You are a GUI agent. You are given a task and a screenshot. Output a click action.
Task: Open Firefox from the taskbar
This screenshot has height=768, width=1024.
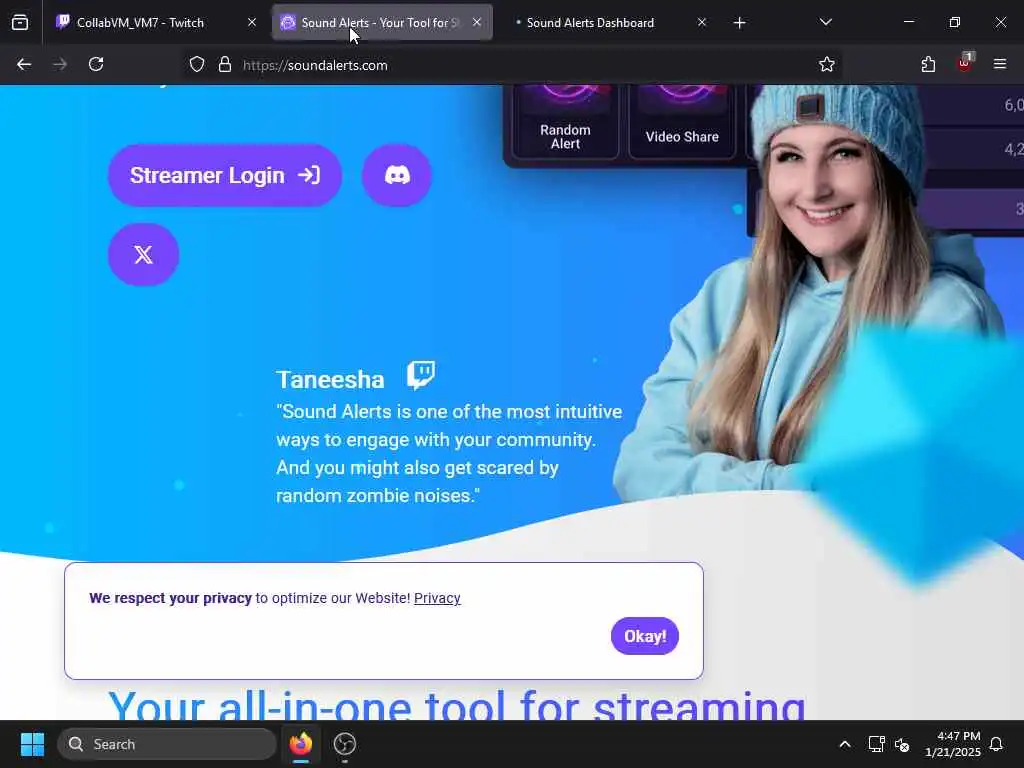click(x=301, y=744)
